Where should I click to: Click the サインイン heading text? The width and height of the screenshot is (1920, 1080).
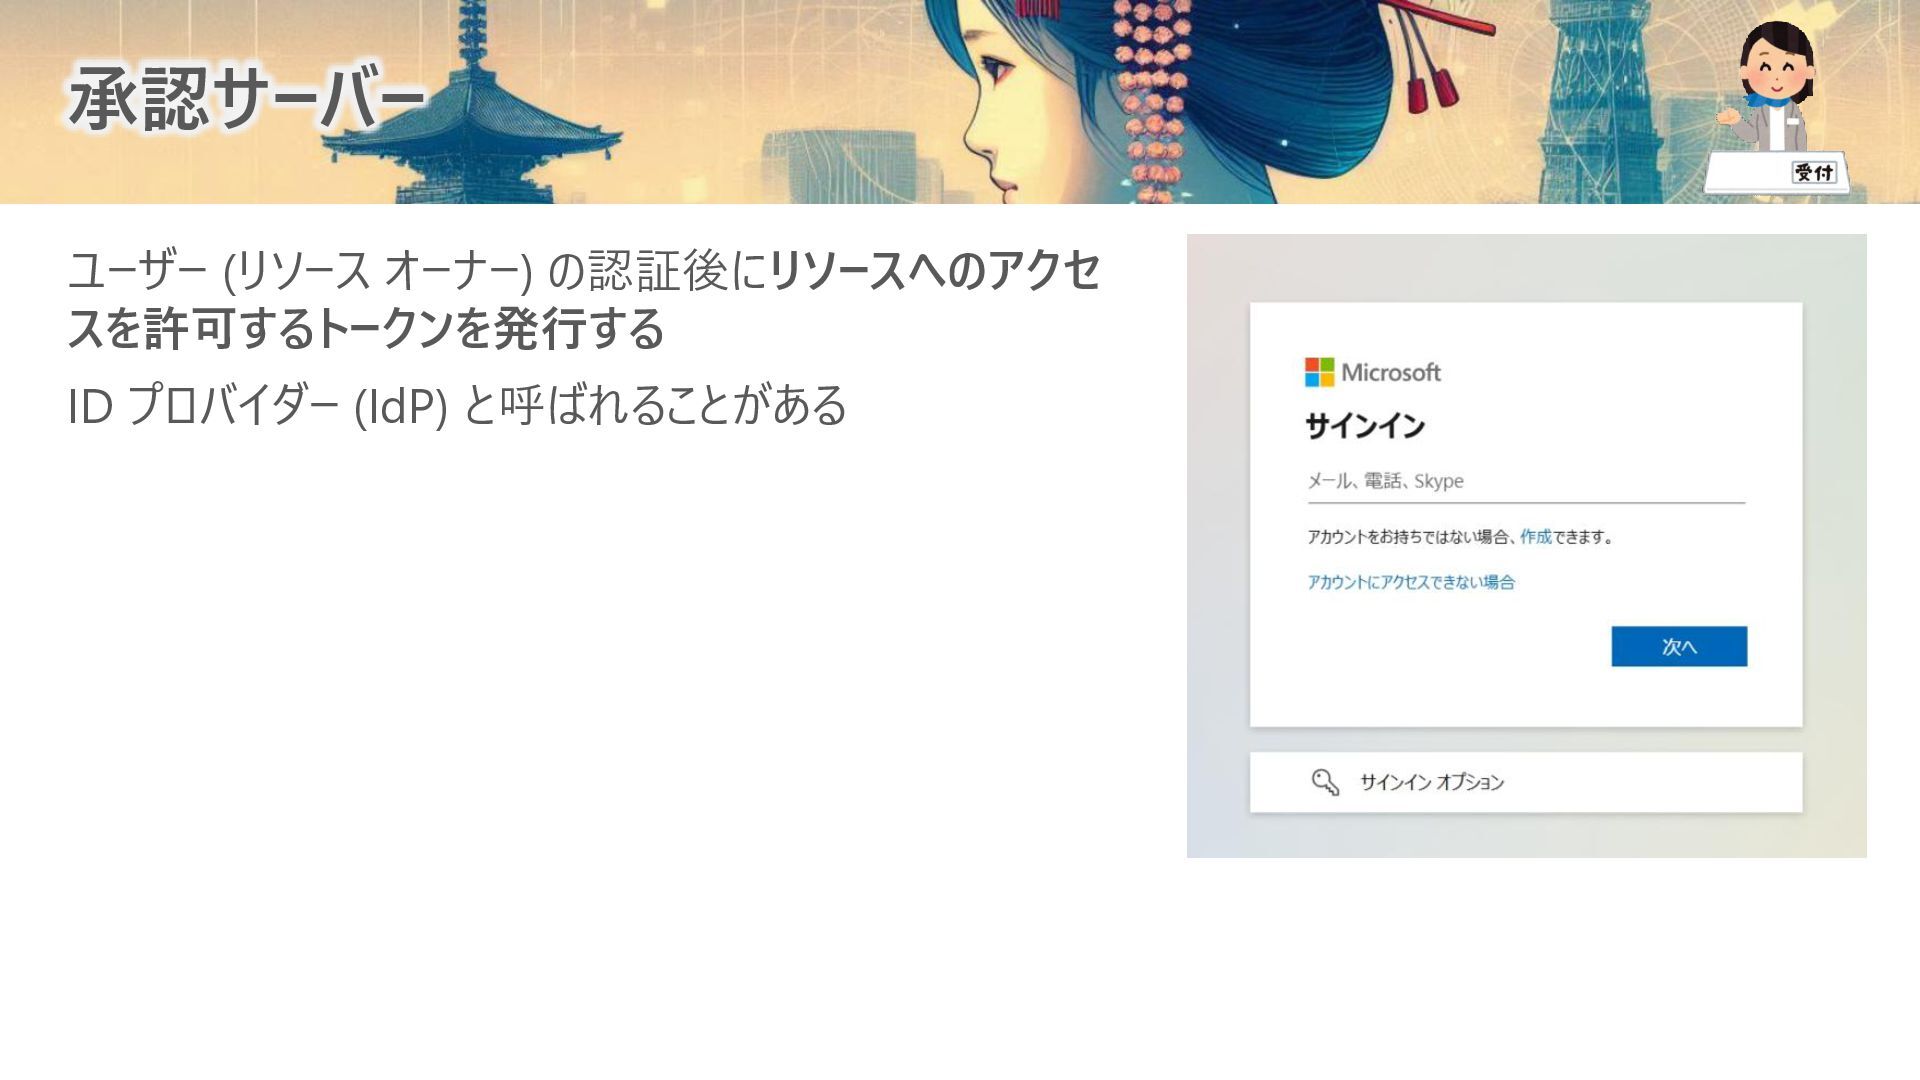tap(1364, 427)
